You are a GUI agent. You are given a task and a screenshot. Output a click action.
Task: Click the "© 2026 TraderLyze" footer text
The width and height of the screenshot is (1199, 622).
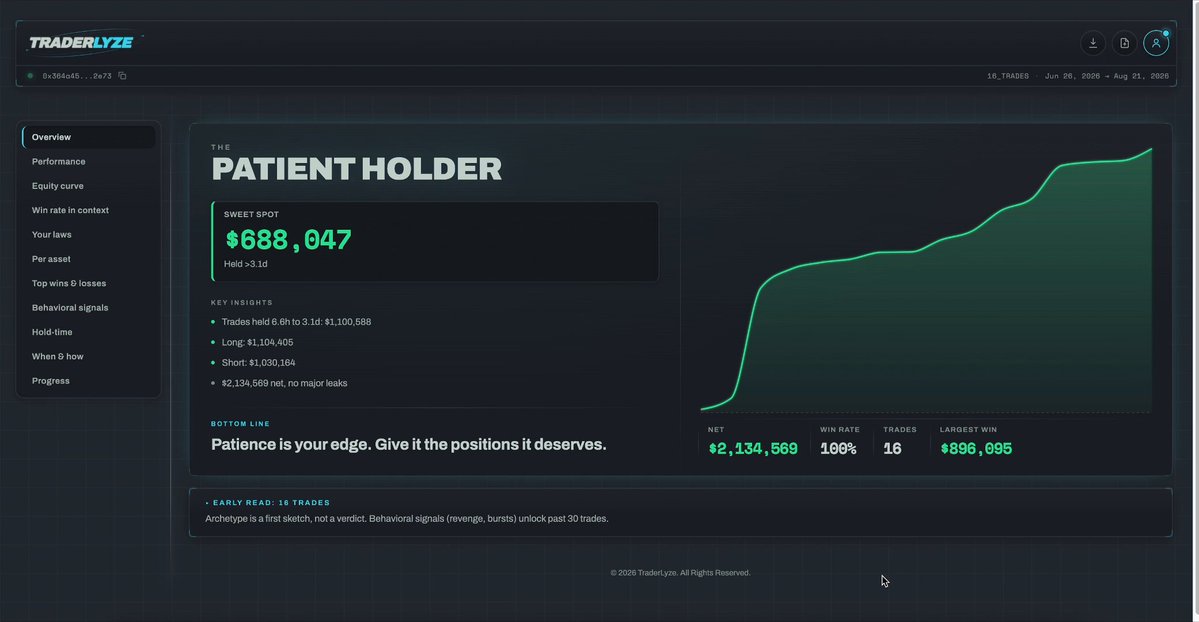tap(681, 573)
